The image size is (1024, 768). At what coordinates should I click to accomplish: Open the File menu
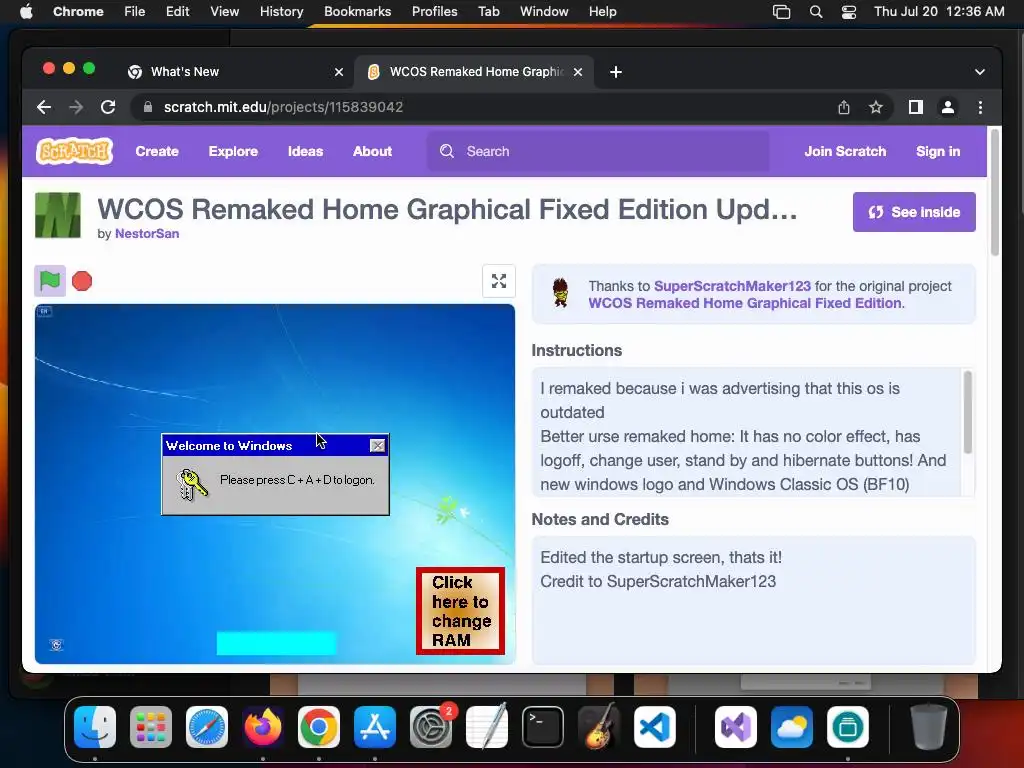tap(135, 11)
